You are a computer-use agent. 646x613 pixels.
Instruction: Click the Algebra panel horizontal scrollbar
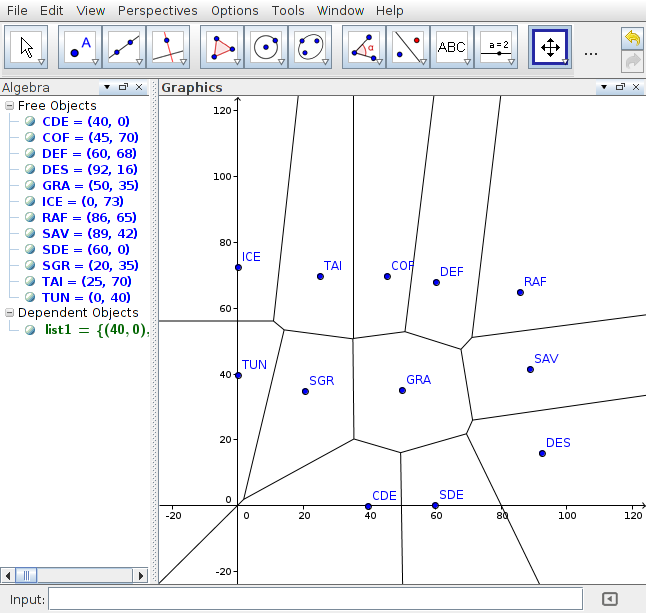75,575
